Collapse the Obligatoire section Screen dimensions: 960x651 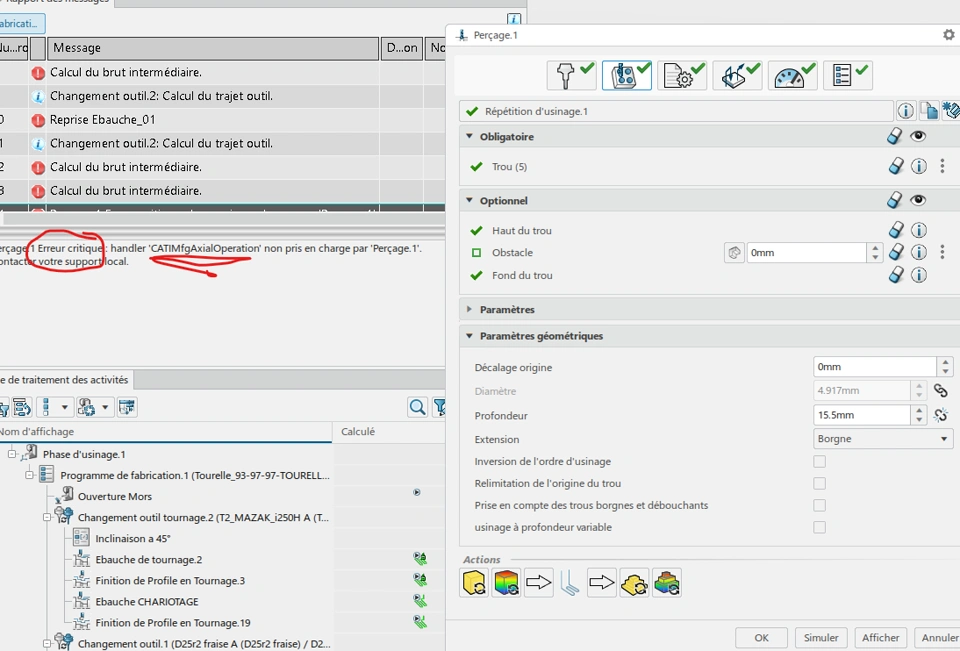(x=470, y=136)
